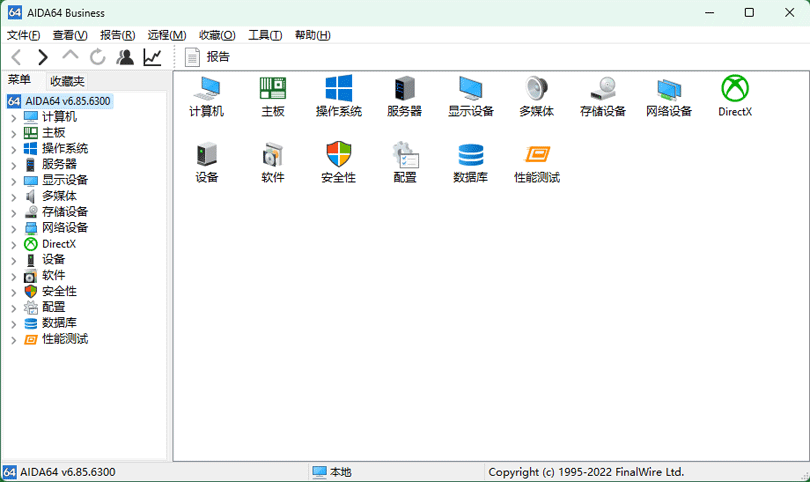Viewport: 810px width, 482px height.
Task: Switch to the 菜单 tab
Action: point(20,80)
